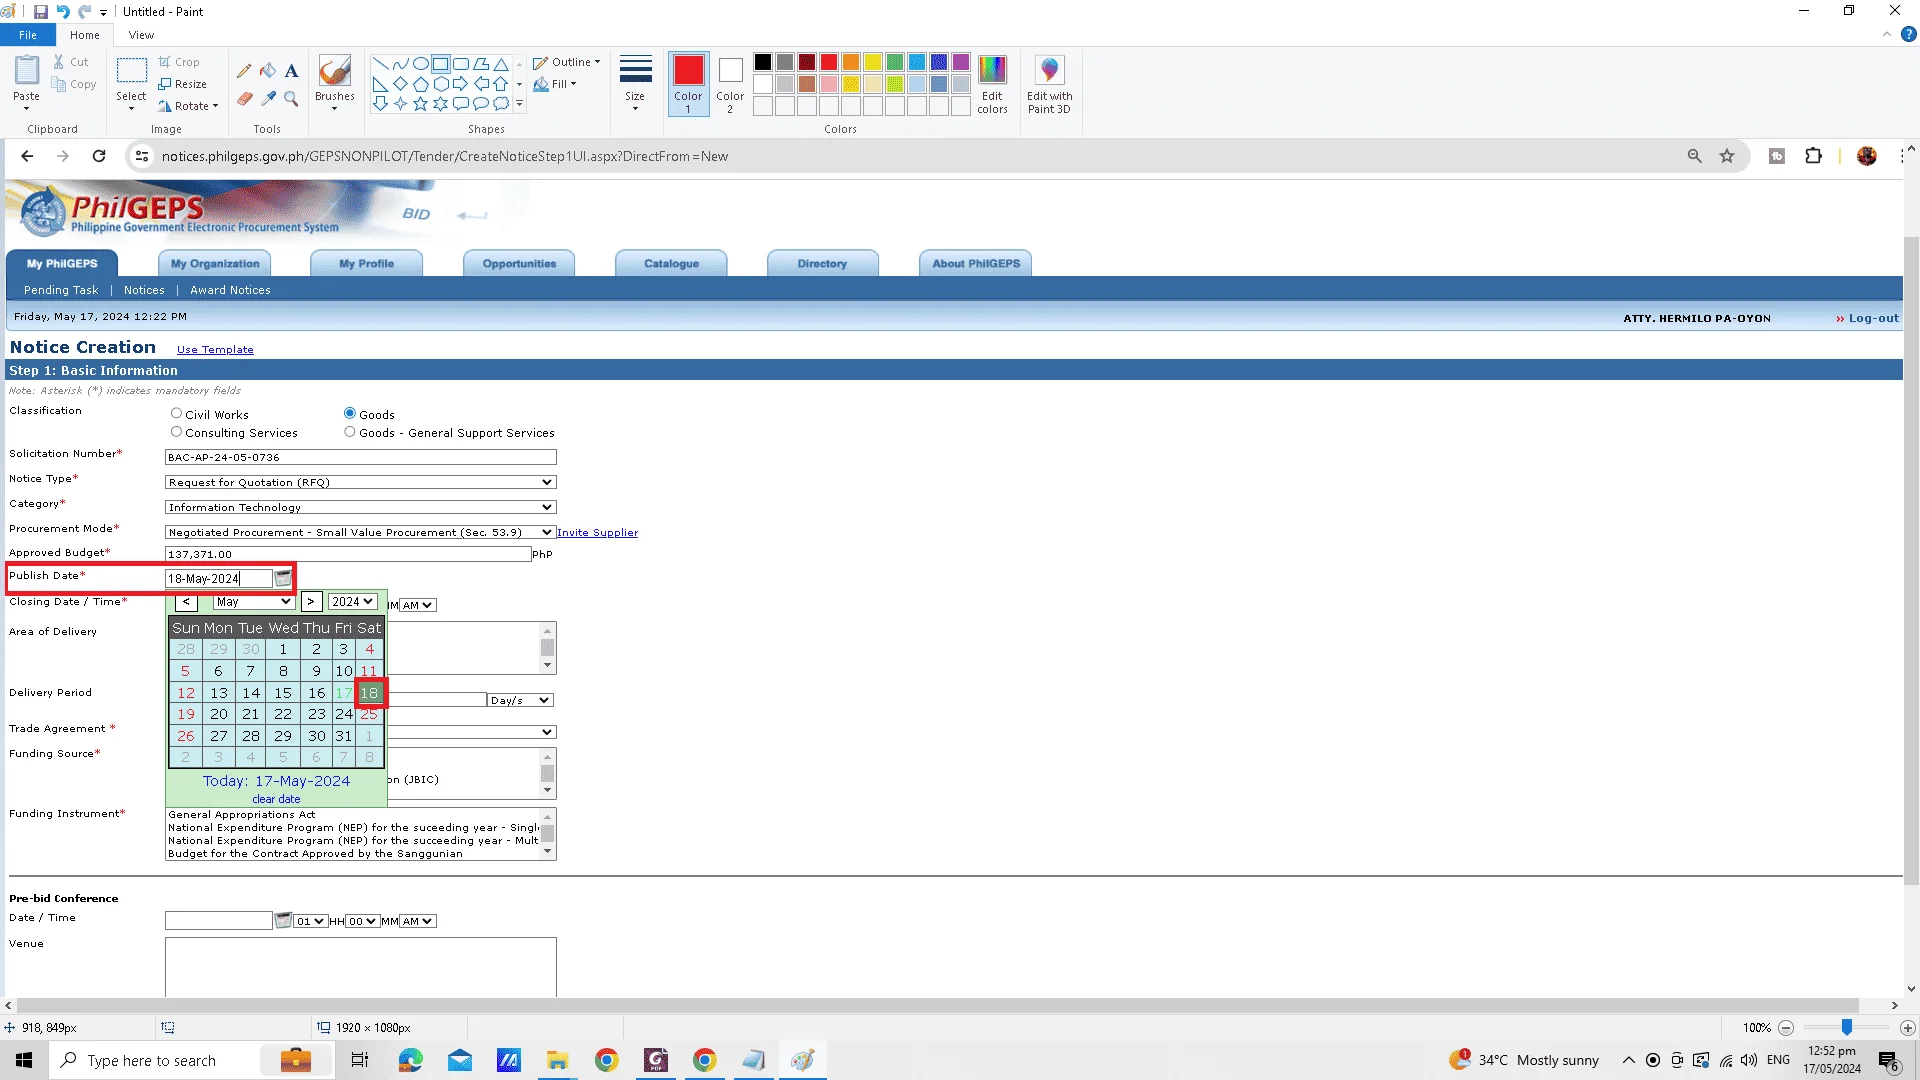
Task: Open the Outline dropdown in Shapes
Action: click(x=567, y=62)
